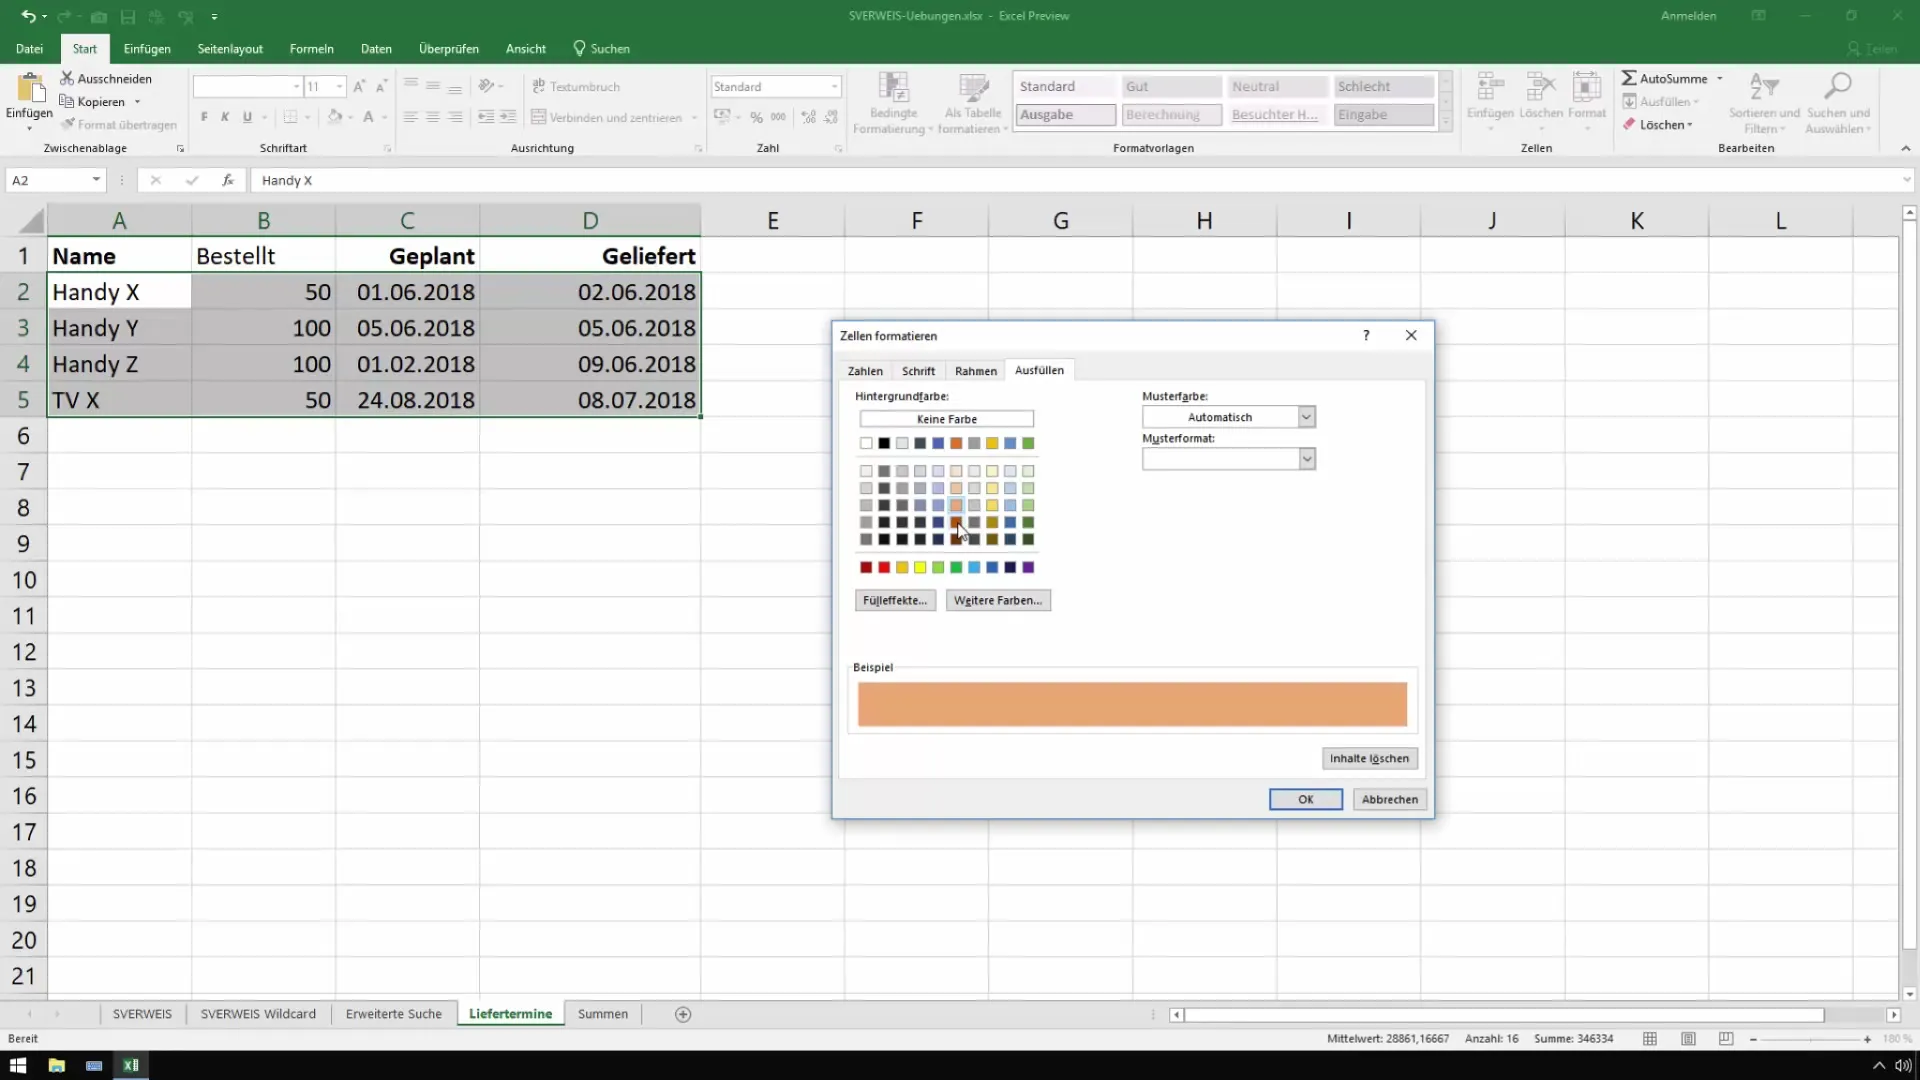1920x1080 pixels.
Task: Switch to the Zahlen tab in dialog
Action: coord(865,371)
